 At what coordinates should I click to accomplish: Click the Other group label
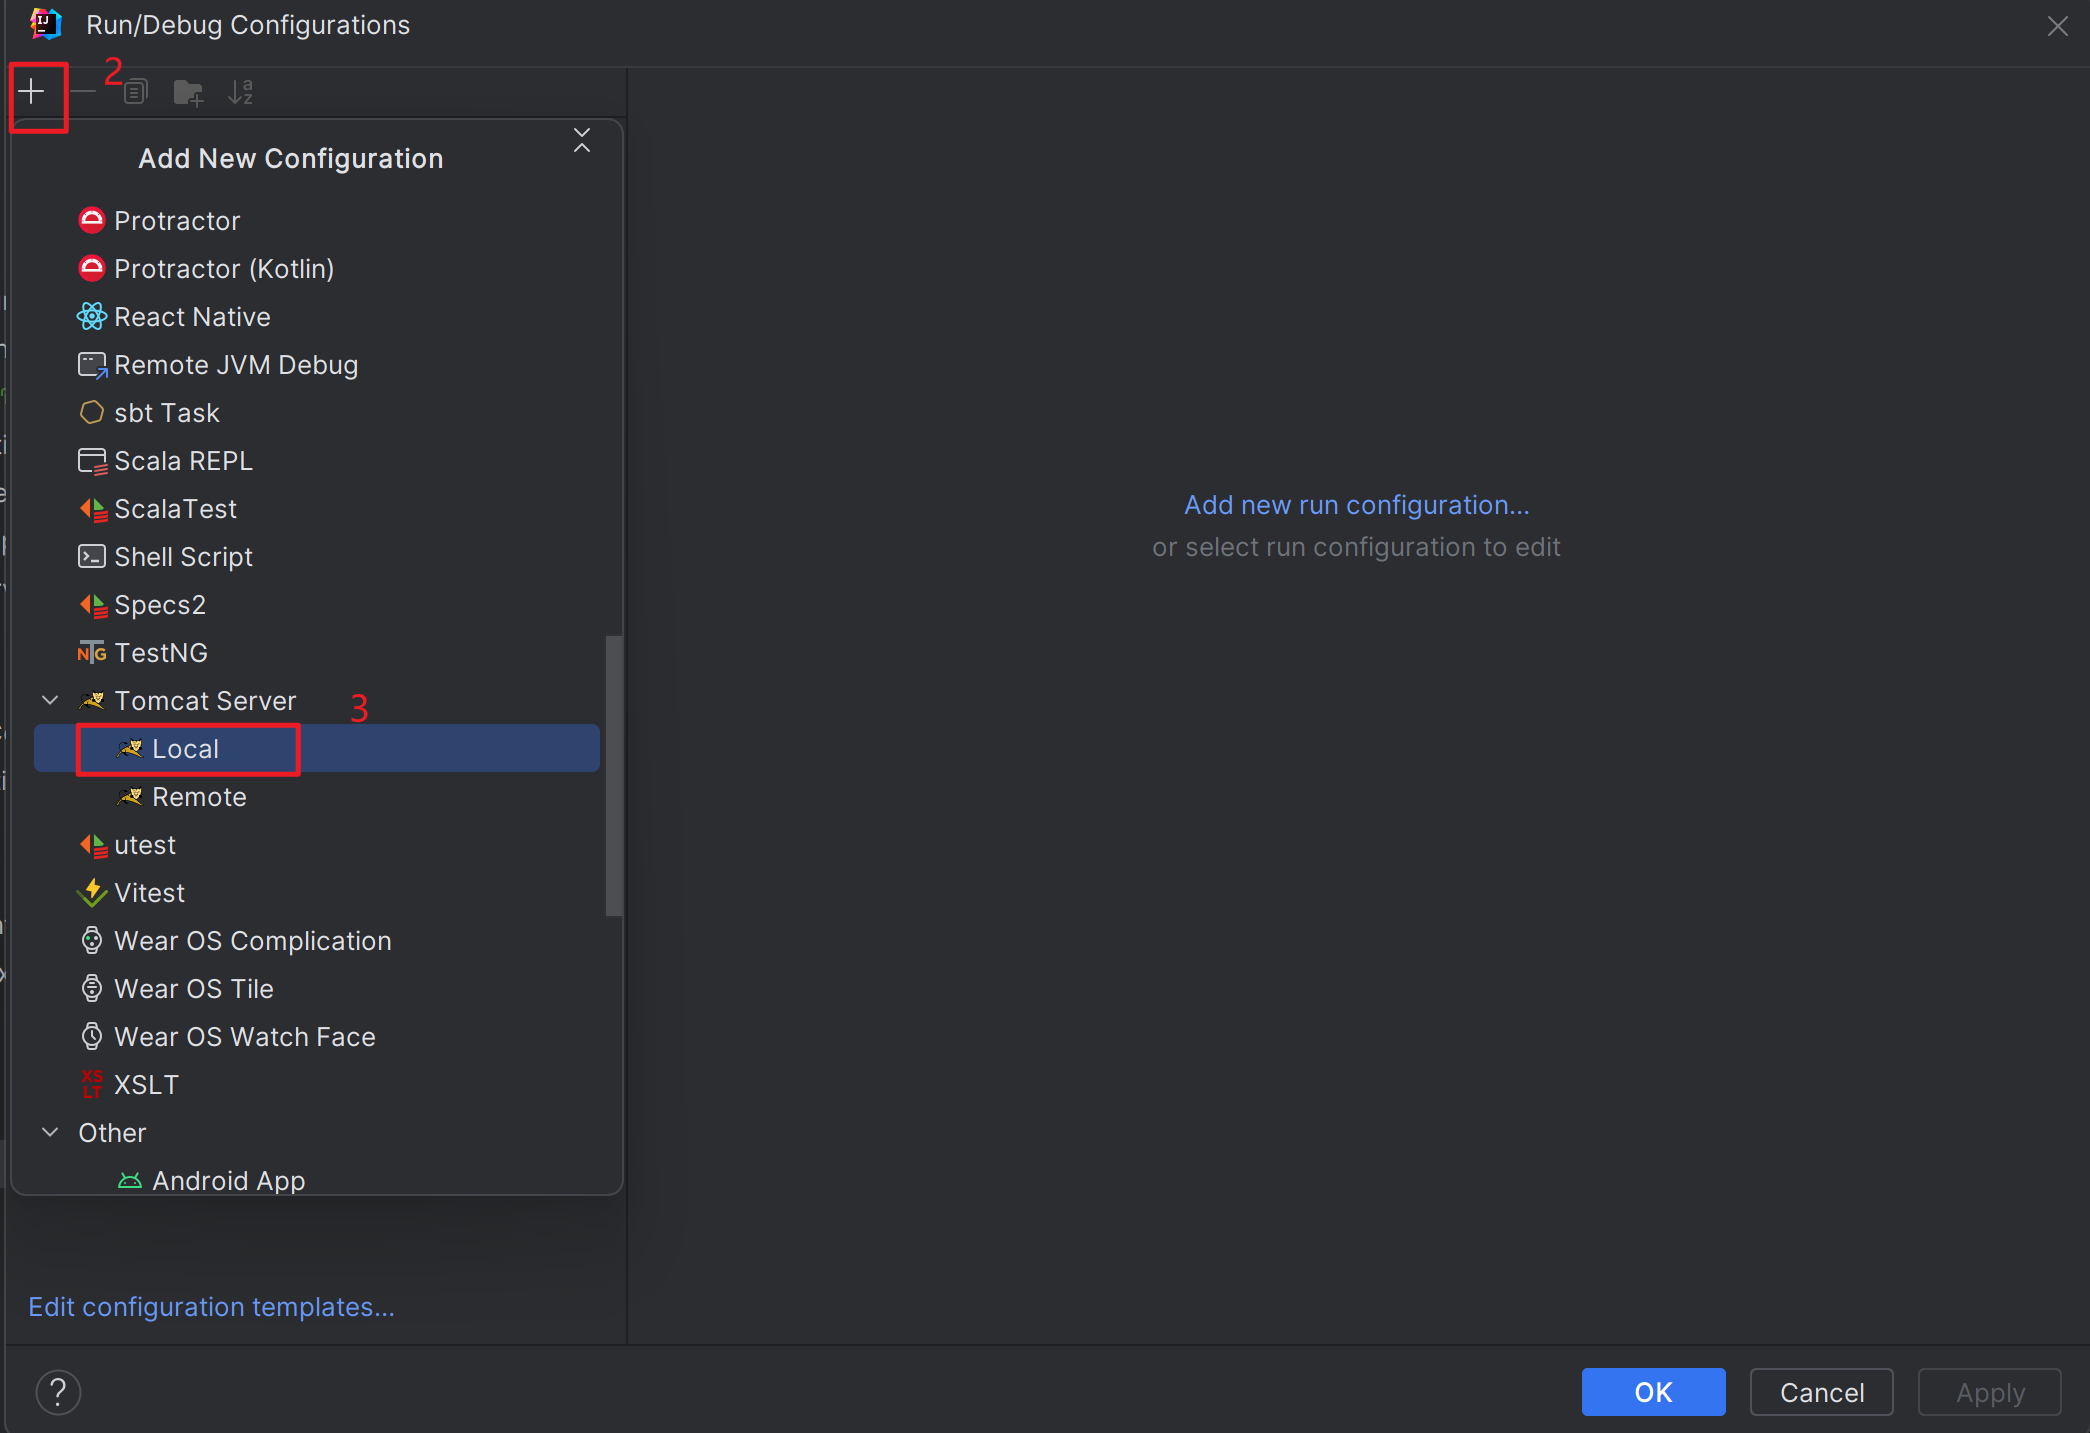pyautogui.click(x=112, y=1133)
